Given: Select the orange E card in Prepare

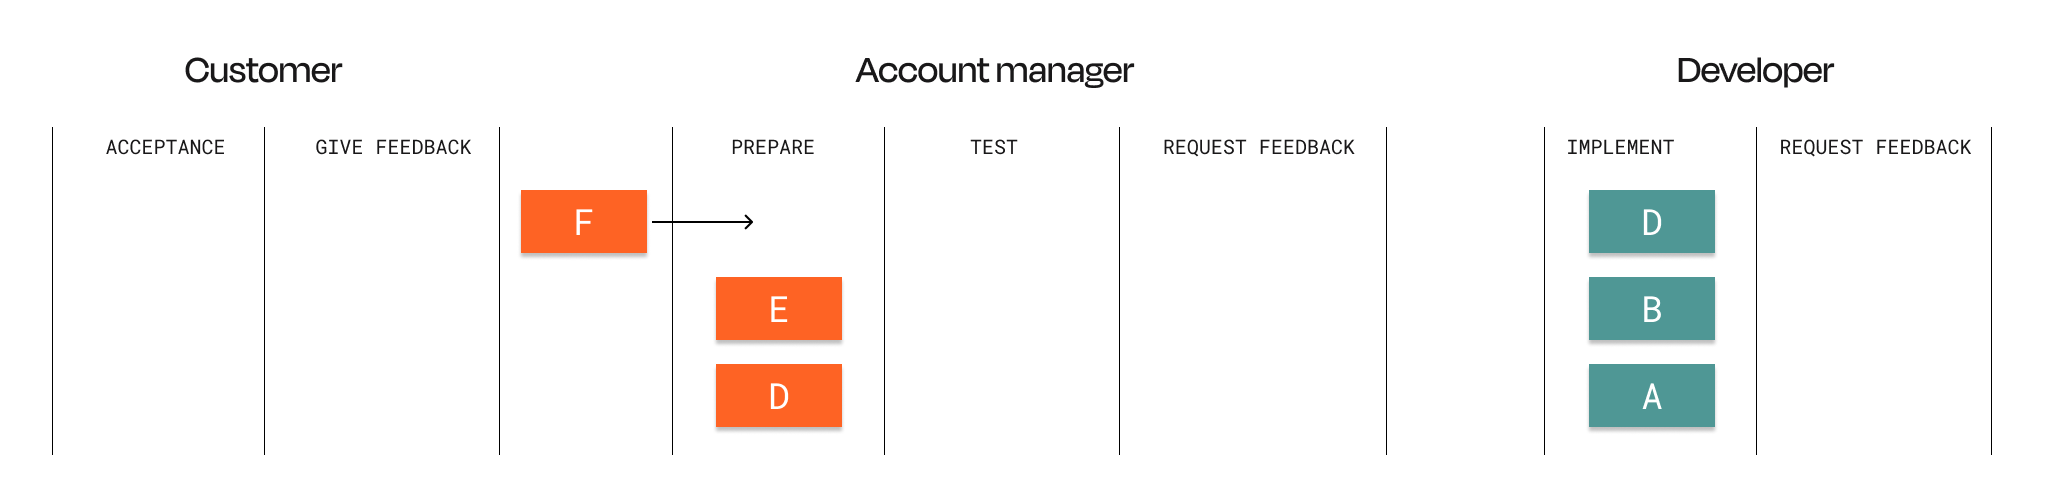Looking at the screenshot, I should [x=778, y=308].
